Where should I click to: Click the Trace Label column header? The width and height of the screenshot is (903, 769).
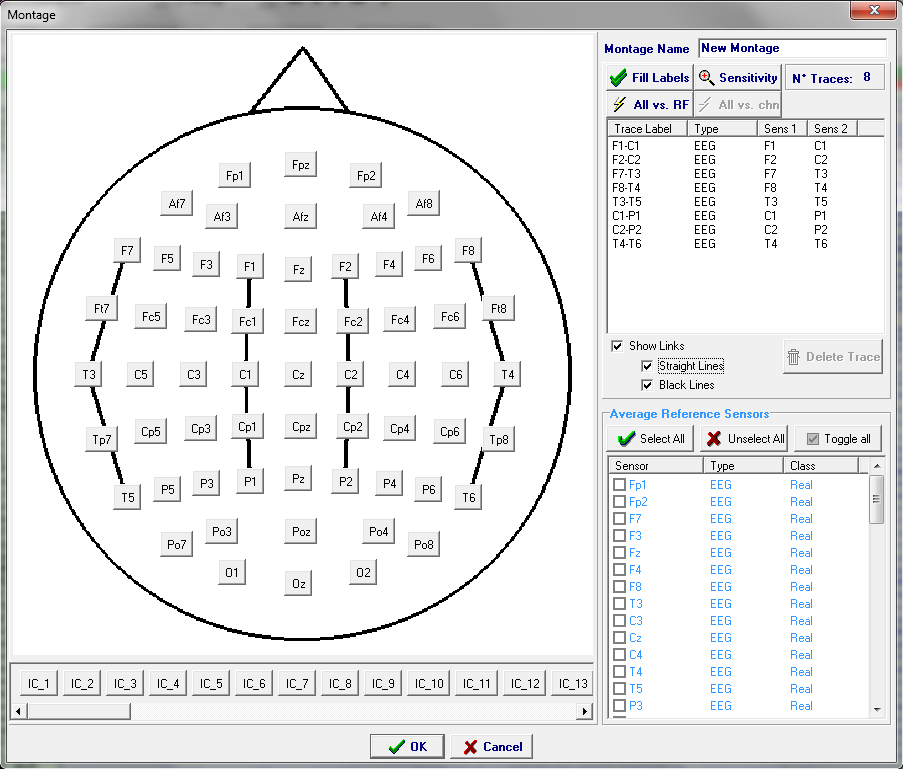click(647, 128)
